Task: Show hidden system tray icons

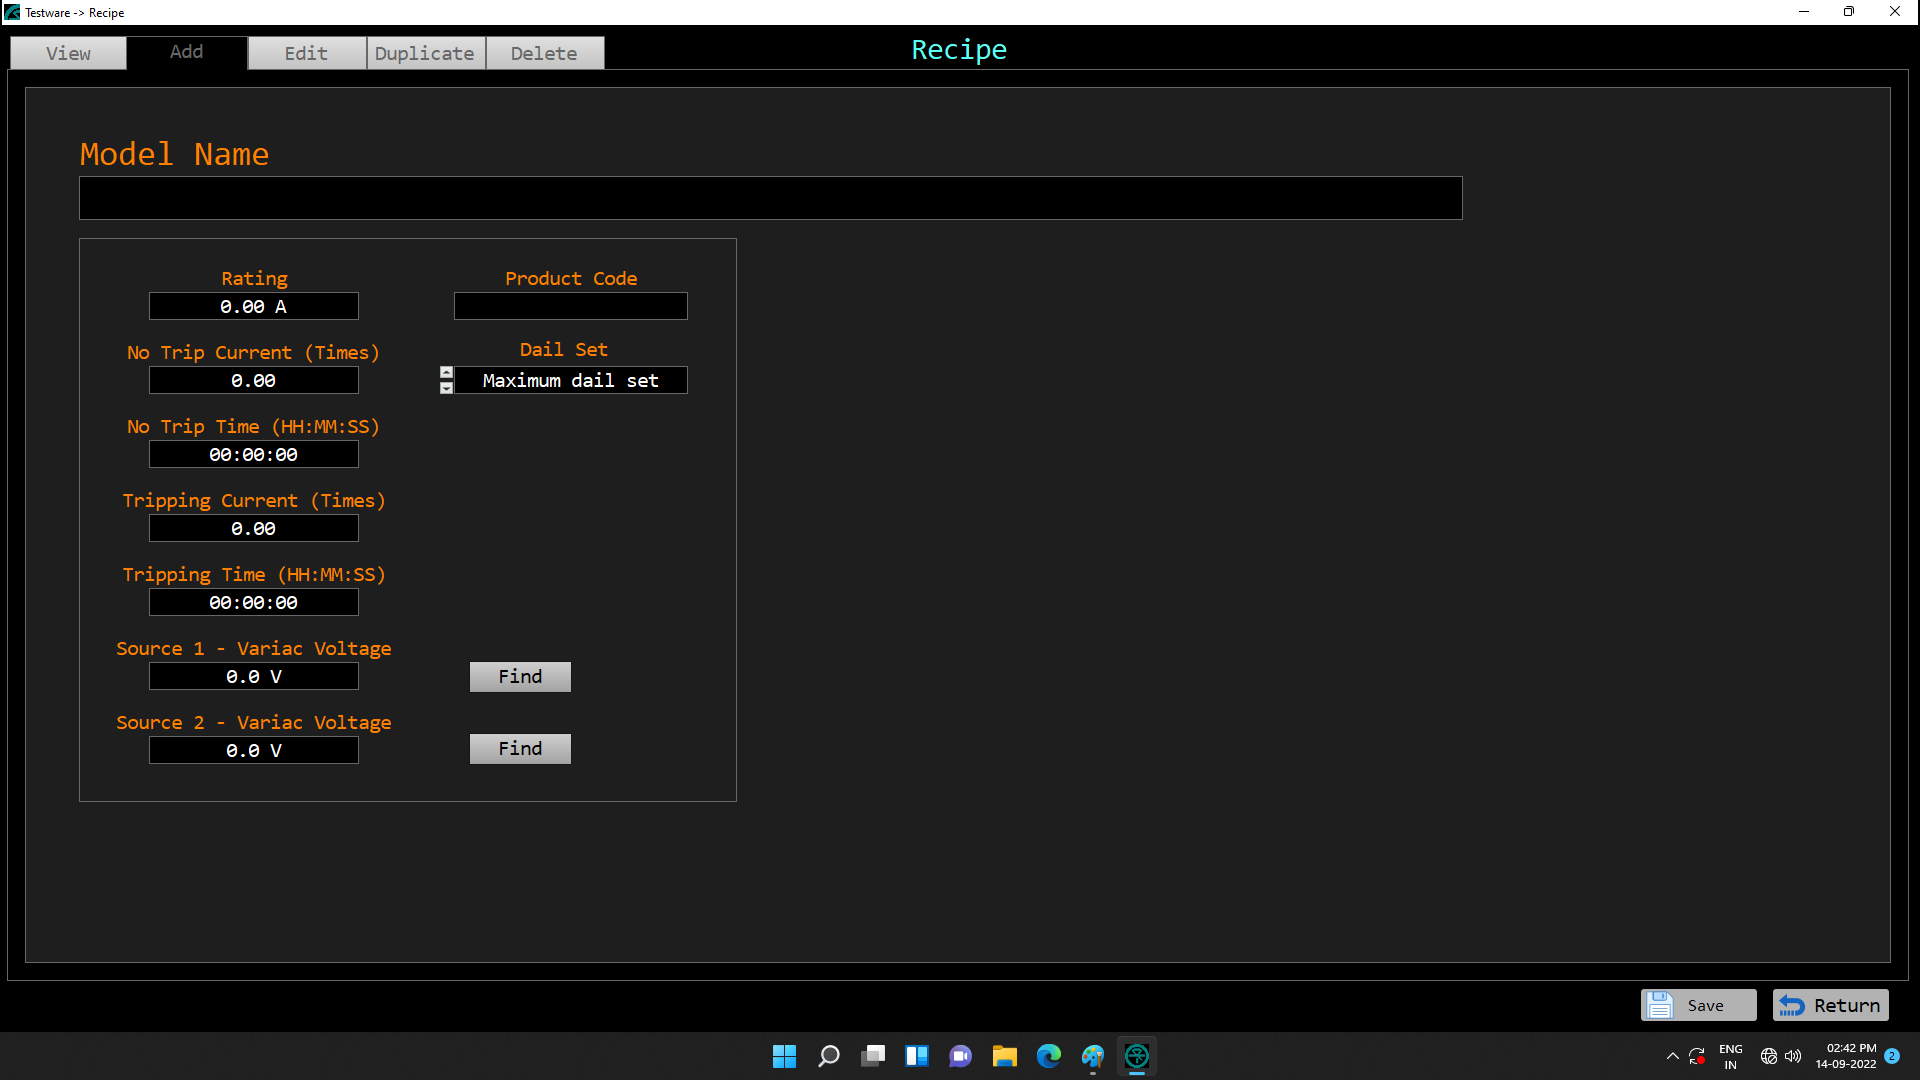Action: (1672, 1056)
